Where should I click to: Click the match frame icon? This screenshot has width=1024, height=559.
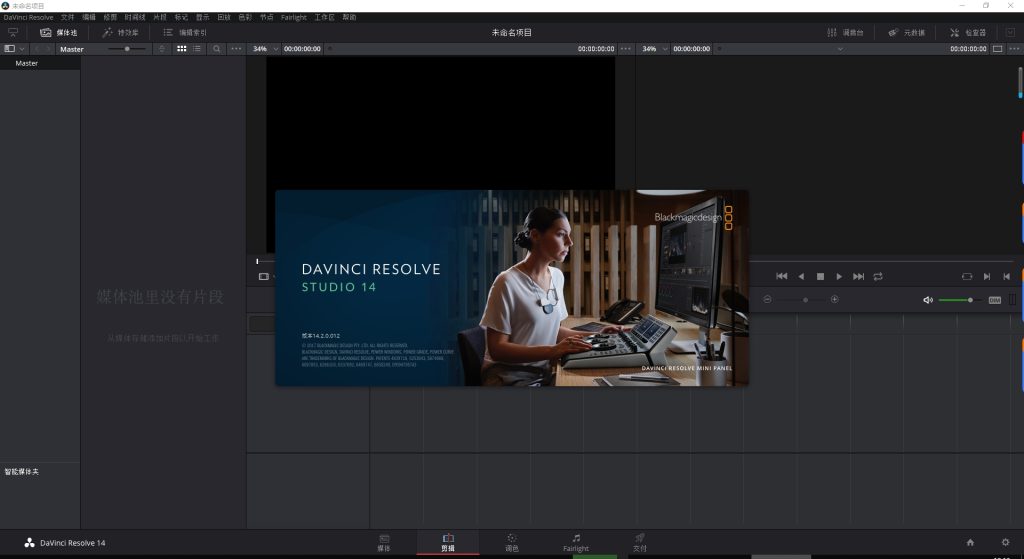[967, 276]
